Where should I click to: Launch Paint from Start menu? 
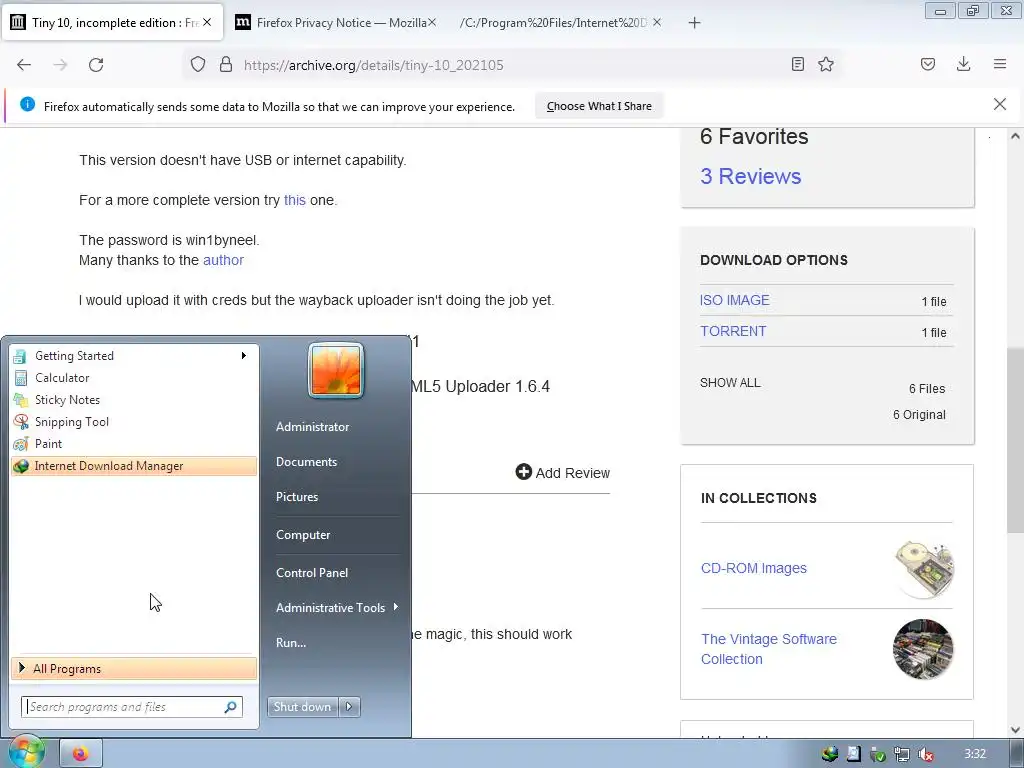coord(134,443)
